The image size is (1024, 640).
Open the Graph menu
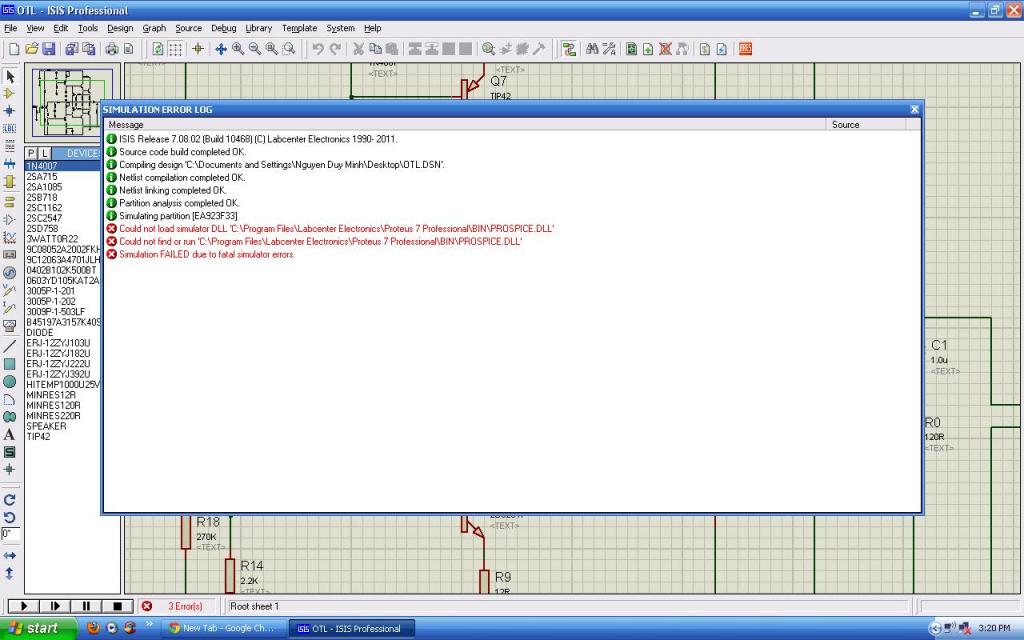click(154, 28)
